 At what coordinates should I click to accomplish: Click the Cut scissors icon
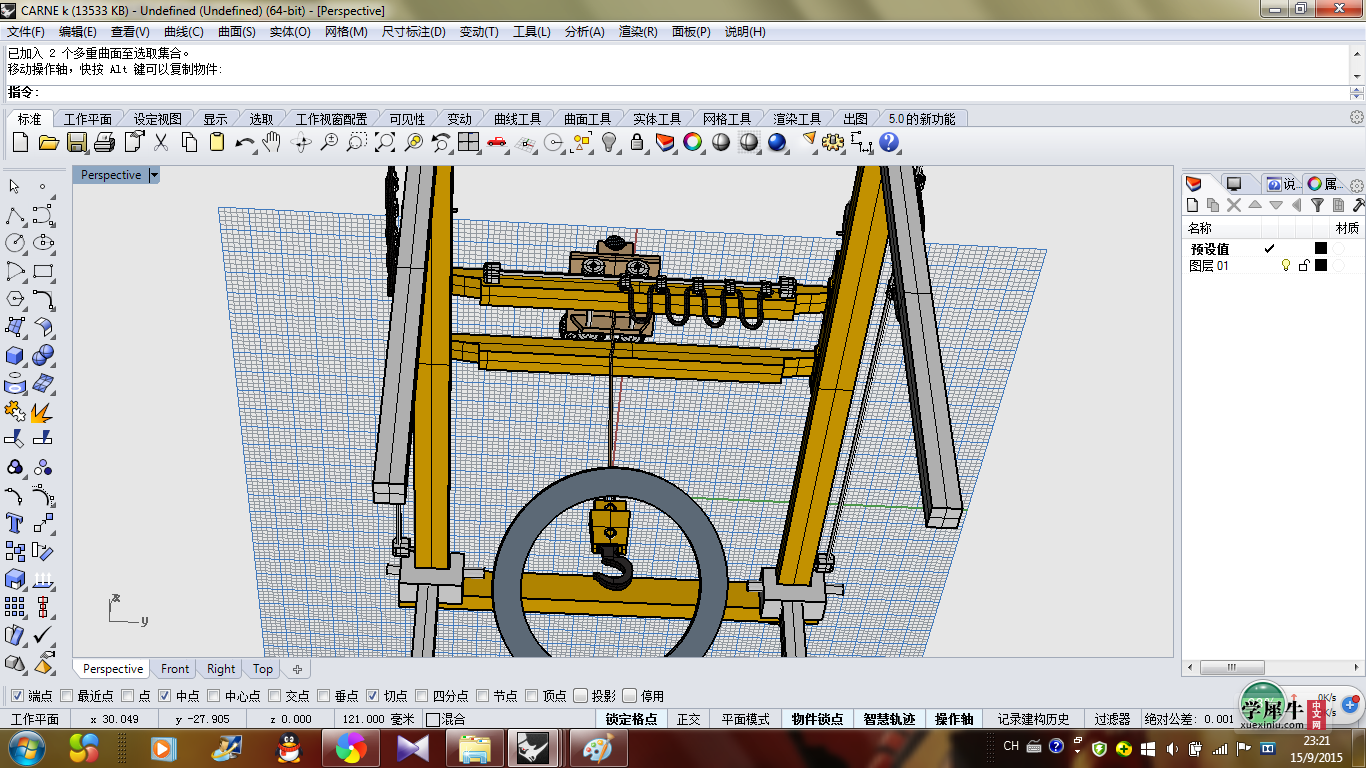tap(161, 143)
